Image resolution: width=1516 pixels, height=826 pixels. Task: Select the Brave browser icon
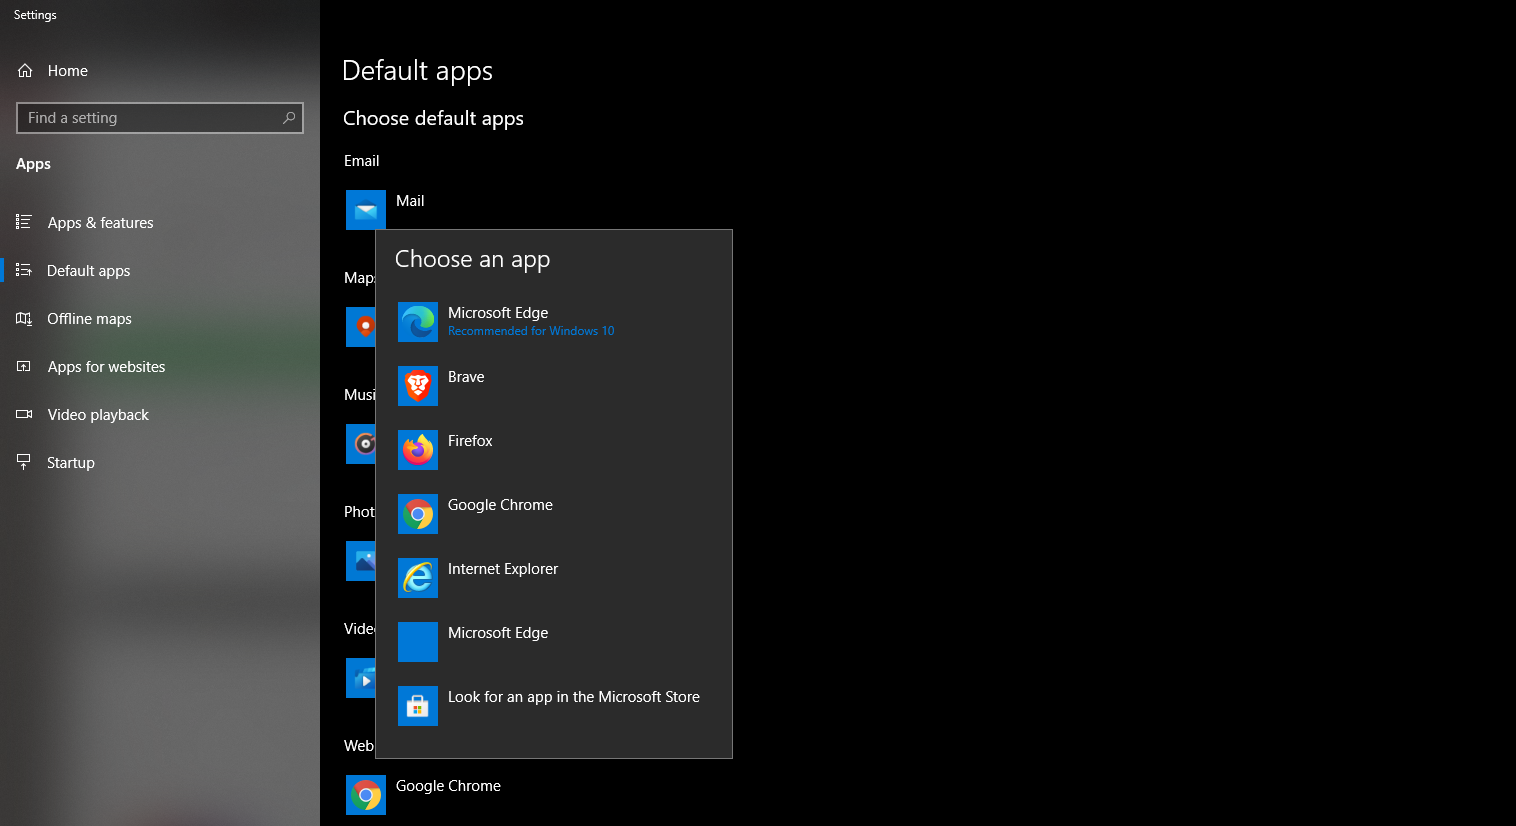tap(417, 386)
